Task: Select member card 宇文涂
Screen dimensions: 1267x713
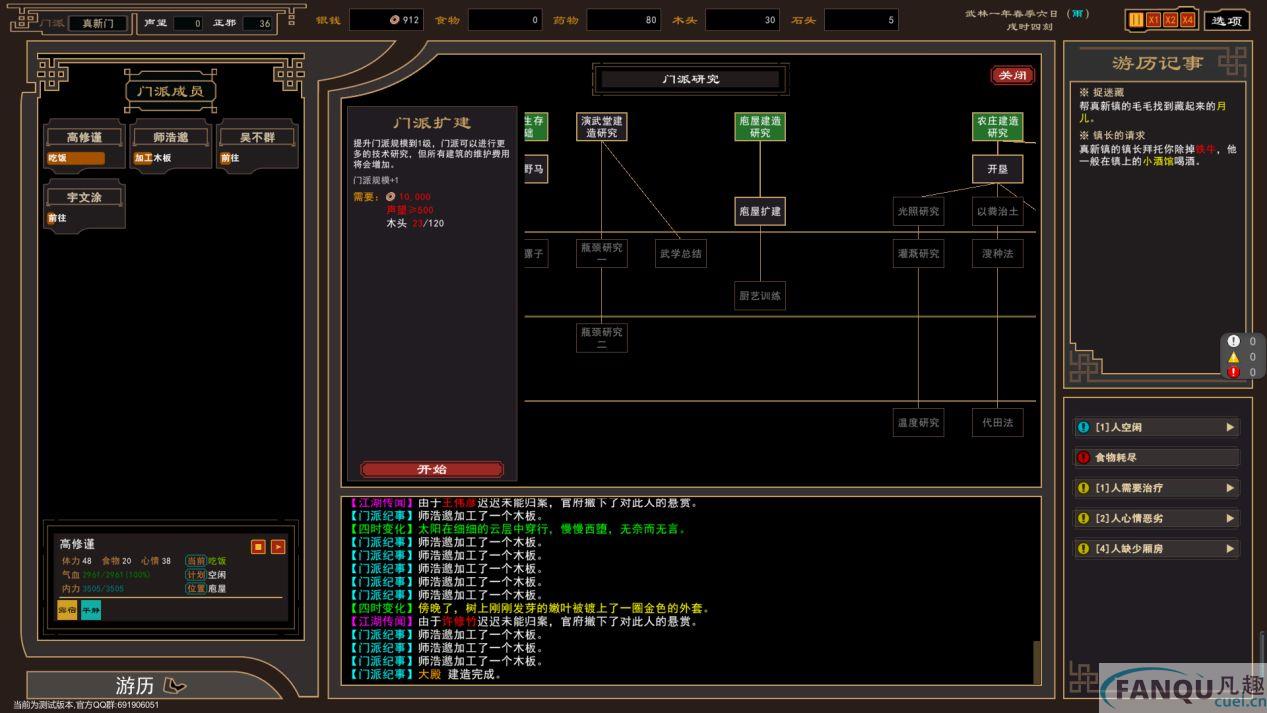Action: tap(85, 205)
